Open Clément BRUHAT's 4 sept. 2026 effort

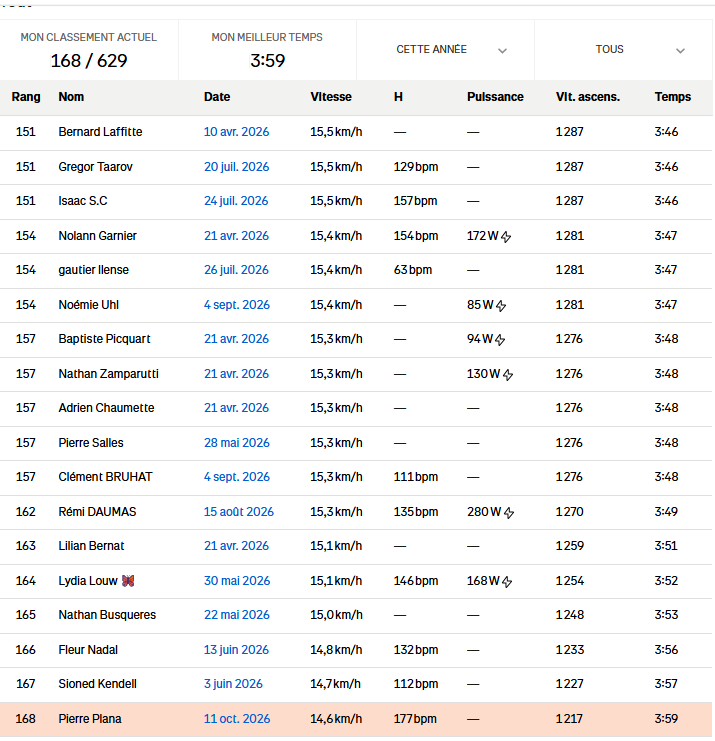[237, 477]
